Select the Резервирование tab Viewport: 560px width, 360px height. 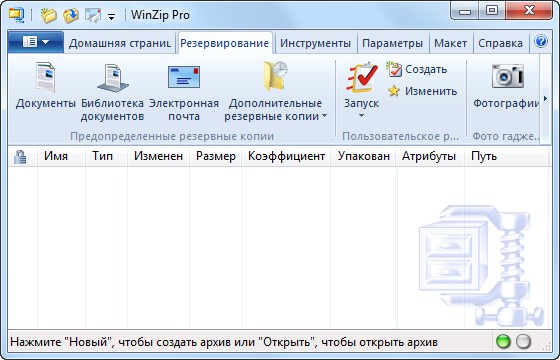(x=225, y=43)
